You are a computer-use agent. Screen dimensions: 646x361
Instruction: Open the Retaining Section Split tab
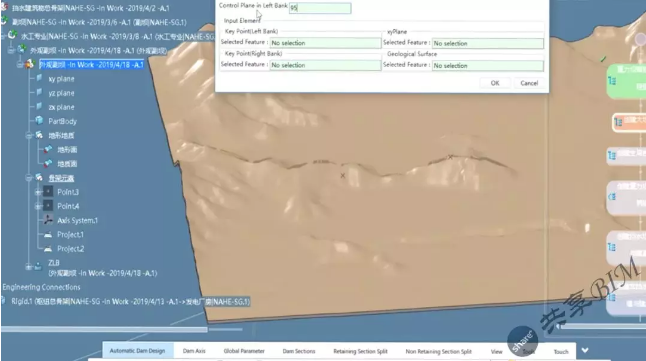pyautogui.click(x=360, y=352)
